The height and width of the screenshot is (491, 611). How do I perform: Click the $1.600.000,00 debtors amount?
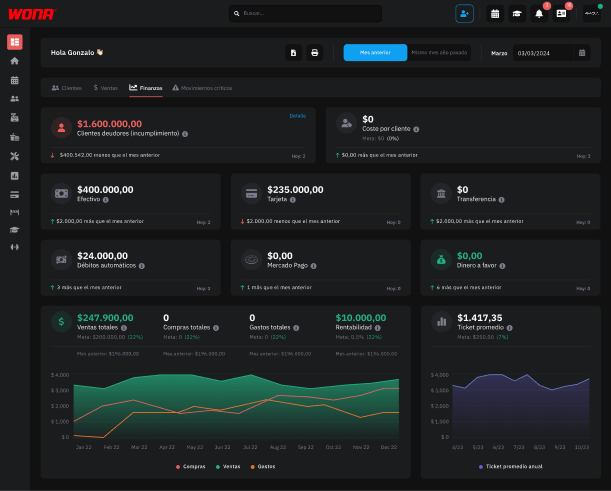[x=109, y=124]
